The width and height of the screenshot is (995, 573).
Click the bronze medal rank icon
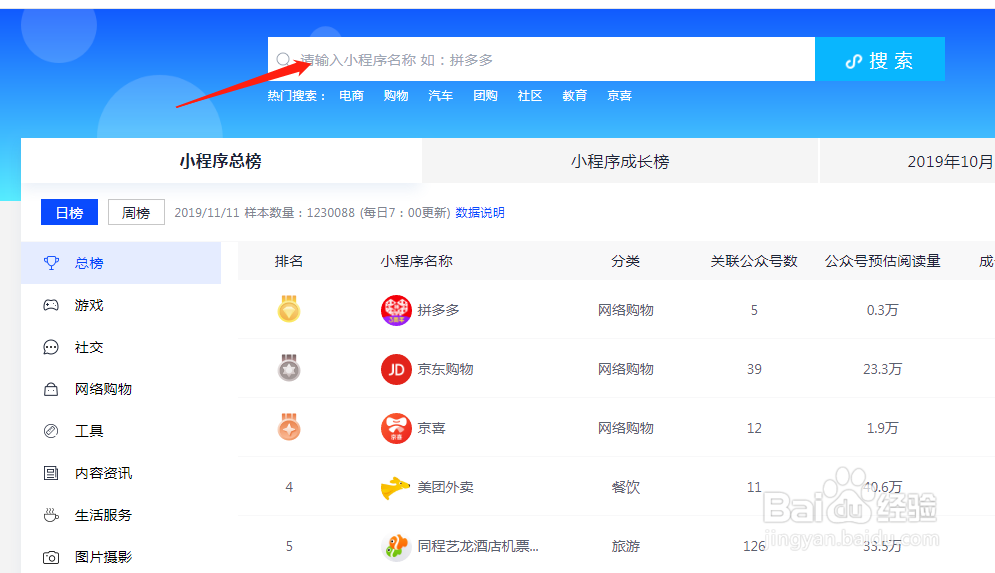point(289,427)
